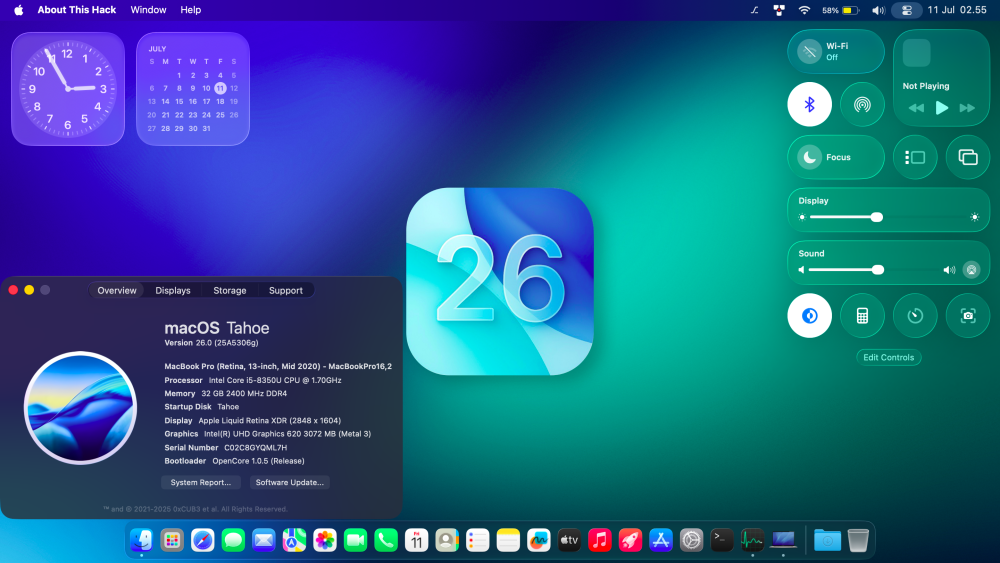Skip to next track in Now Playing
This screenshot has width=1000, height=563.
[967, 108]
